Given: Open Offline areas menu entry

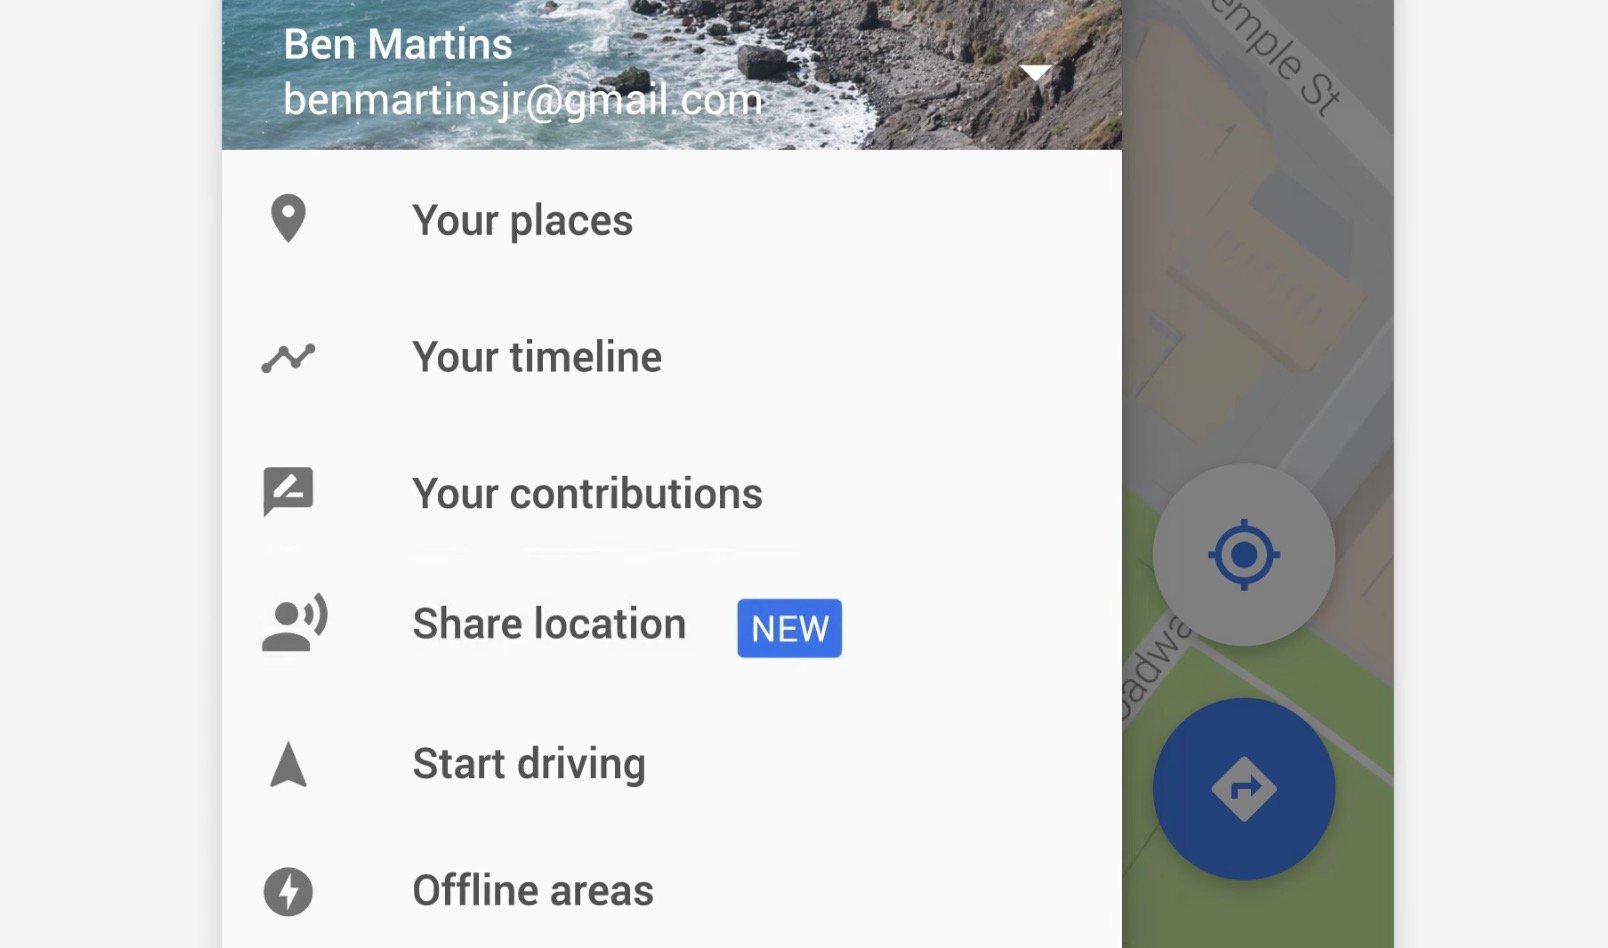Looking at the screenshot, I should 672,890.
